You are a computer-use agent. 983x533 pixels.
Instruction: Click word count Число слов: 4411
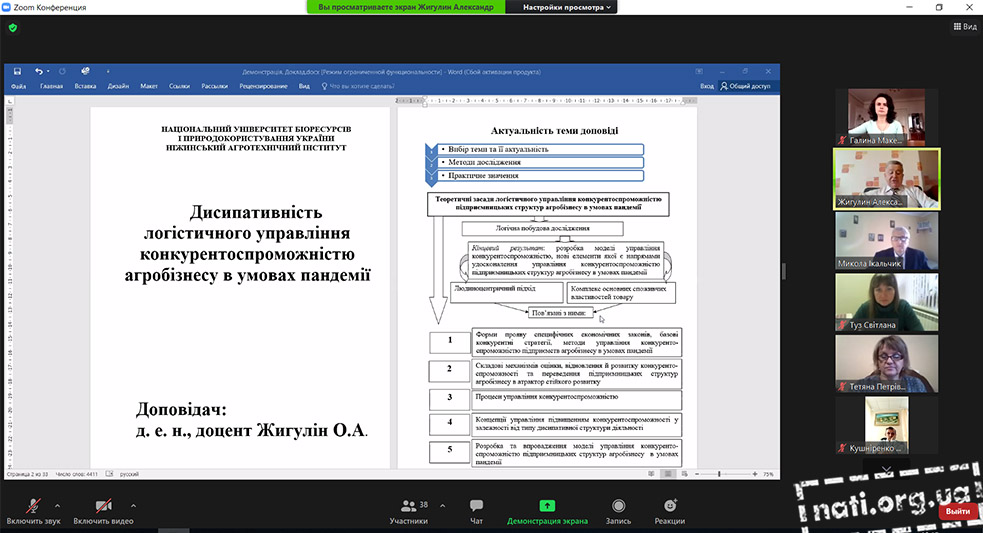coord(76,474)
